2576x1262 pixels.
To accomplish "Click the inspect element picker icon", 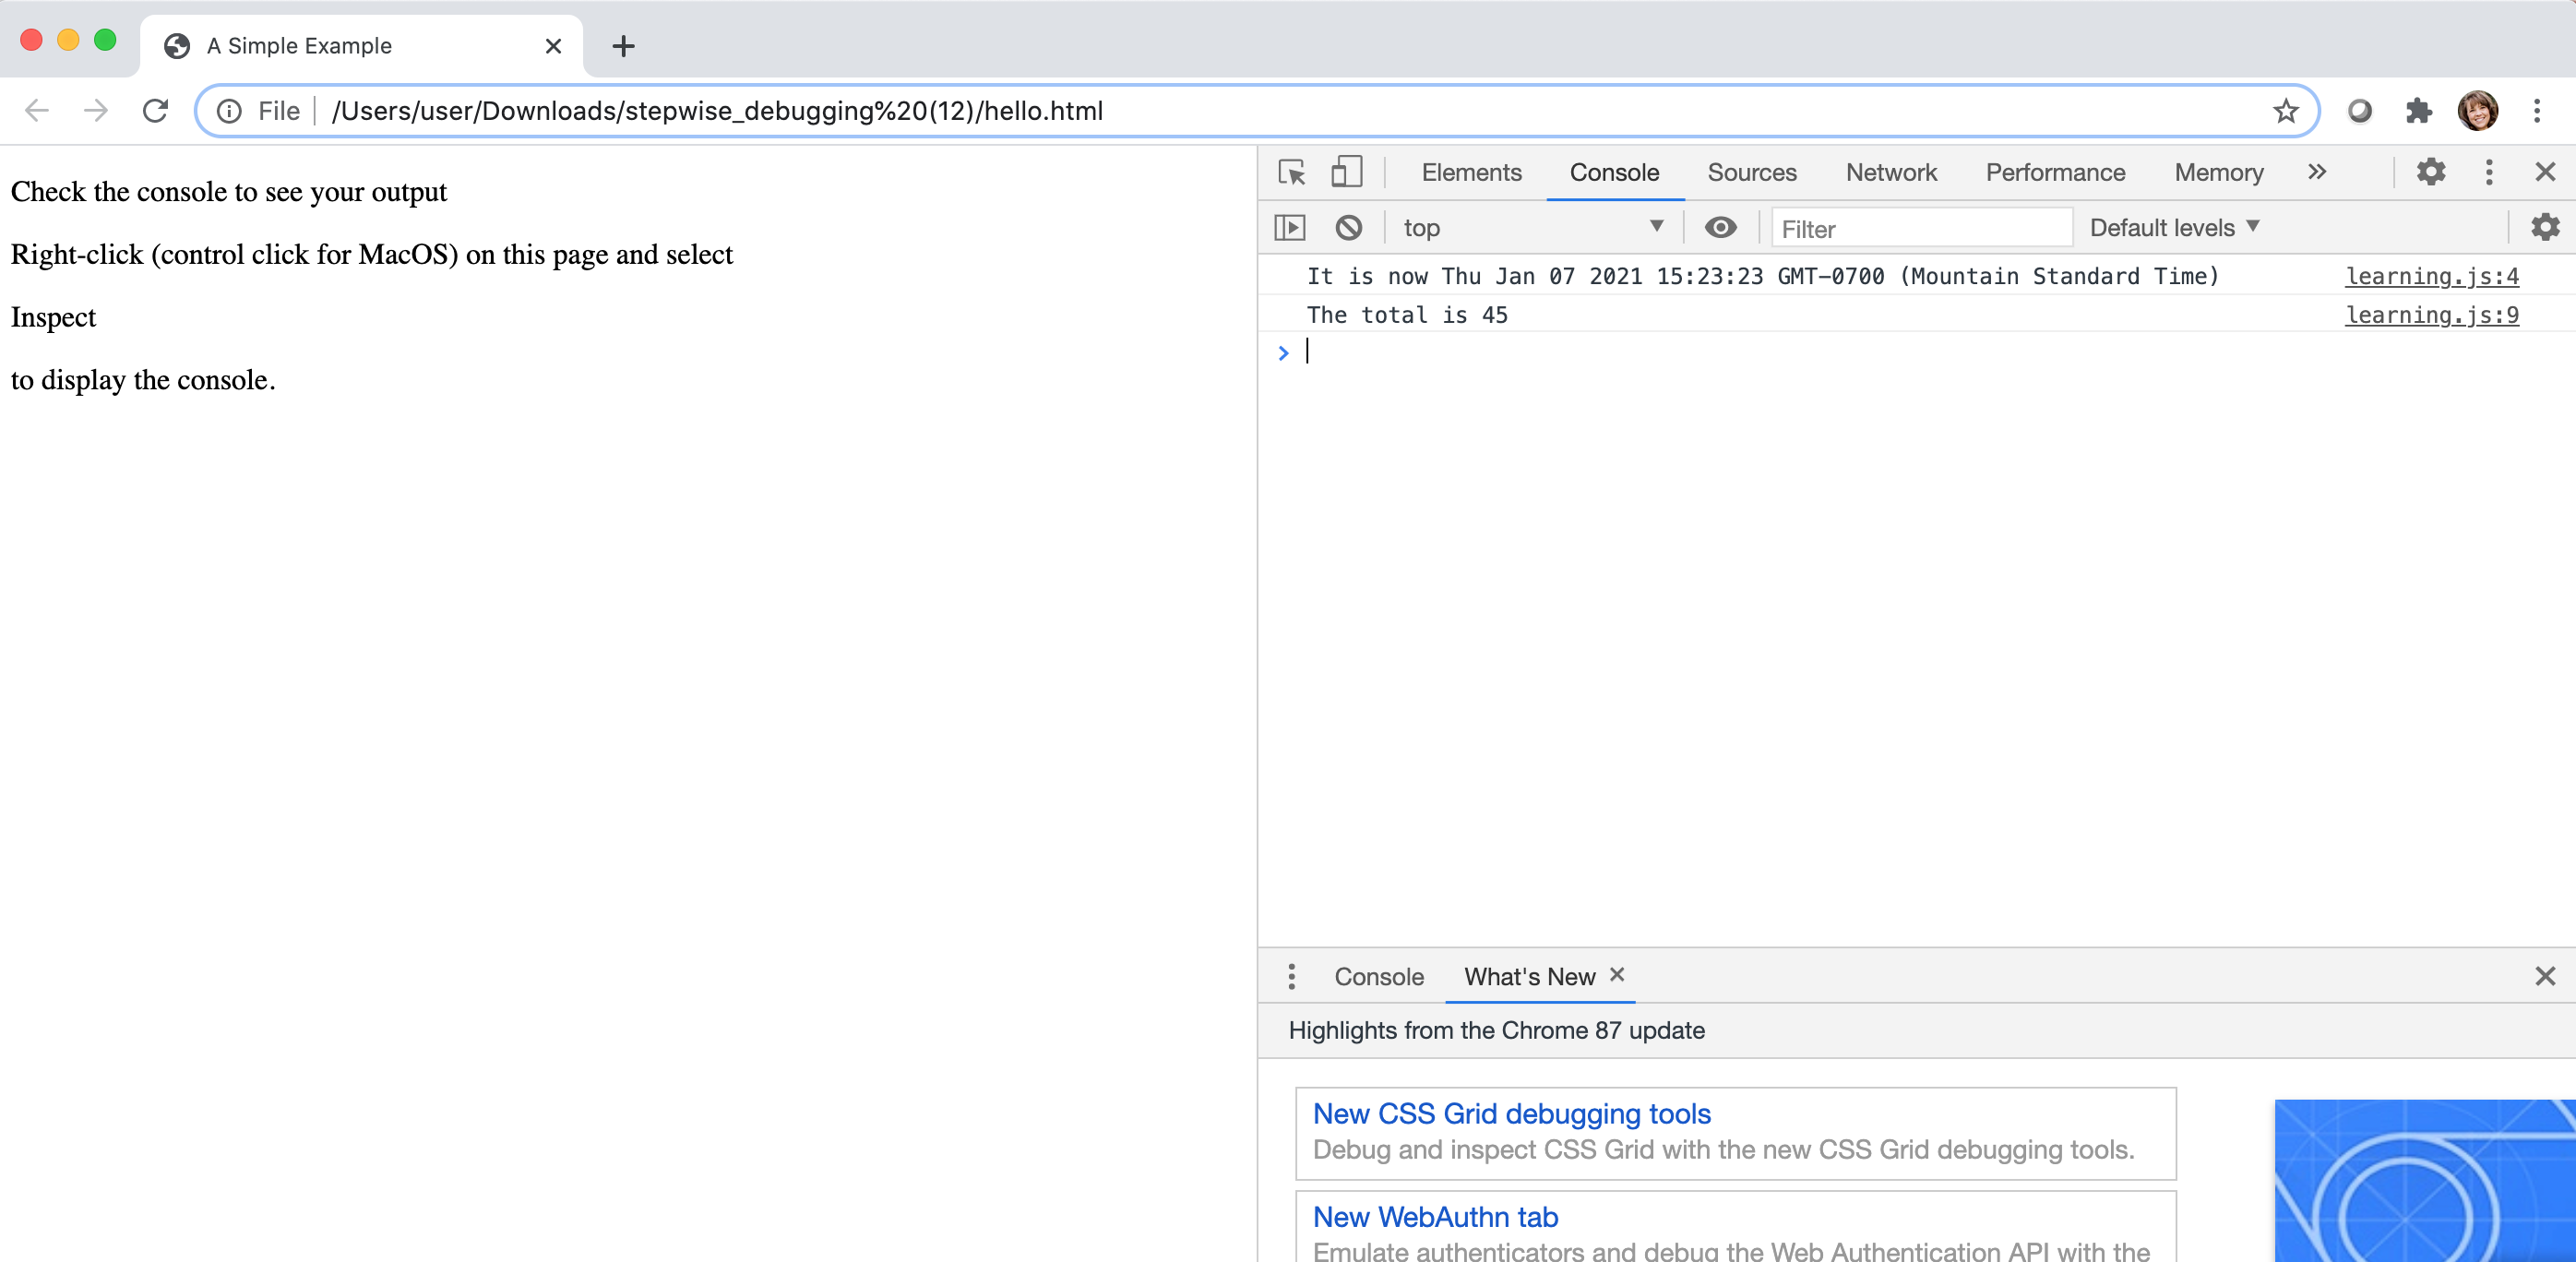I will (1291, 172).
